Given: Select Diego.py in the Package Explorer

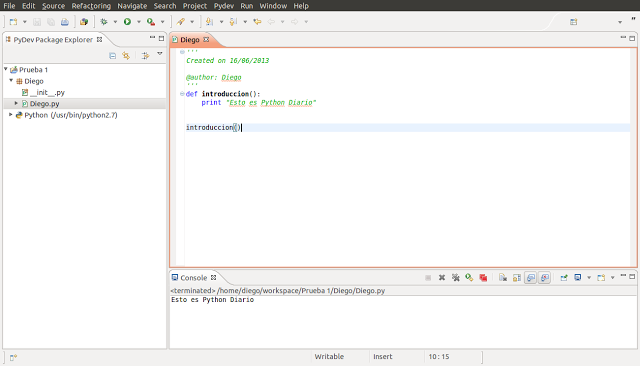Looking at the screenshot, I should 44,104.
